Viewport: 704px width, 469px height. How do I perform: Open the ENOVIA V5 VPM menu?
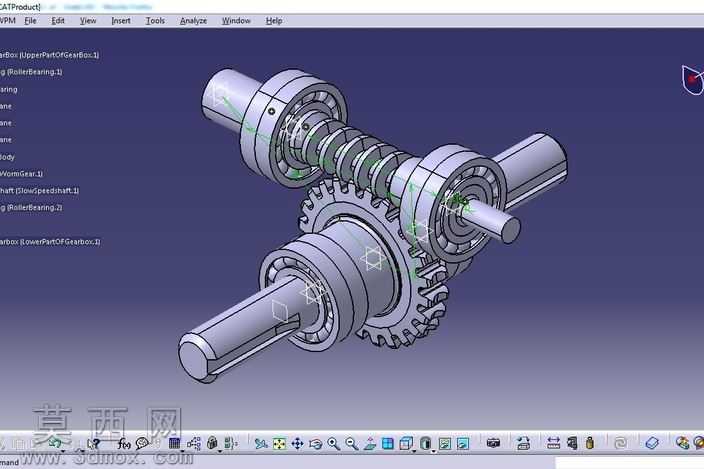click(x=8, y=21)
